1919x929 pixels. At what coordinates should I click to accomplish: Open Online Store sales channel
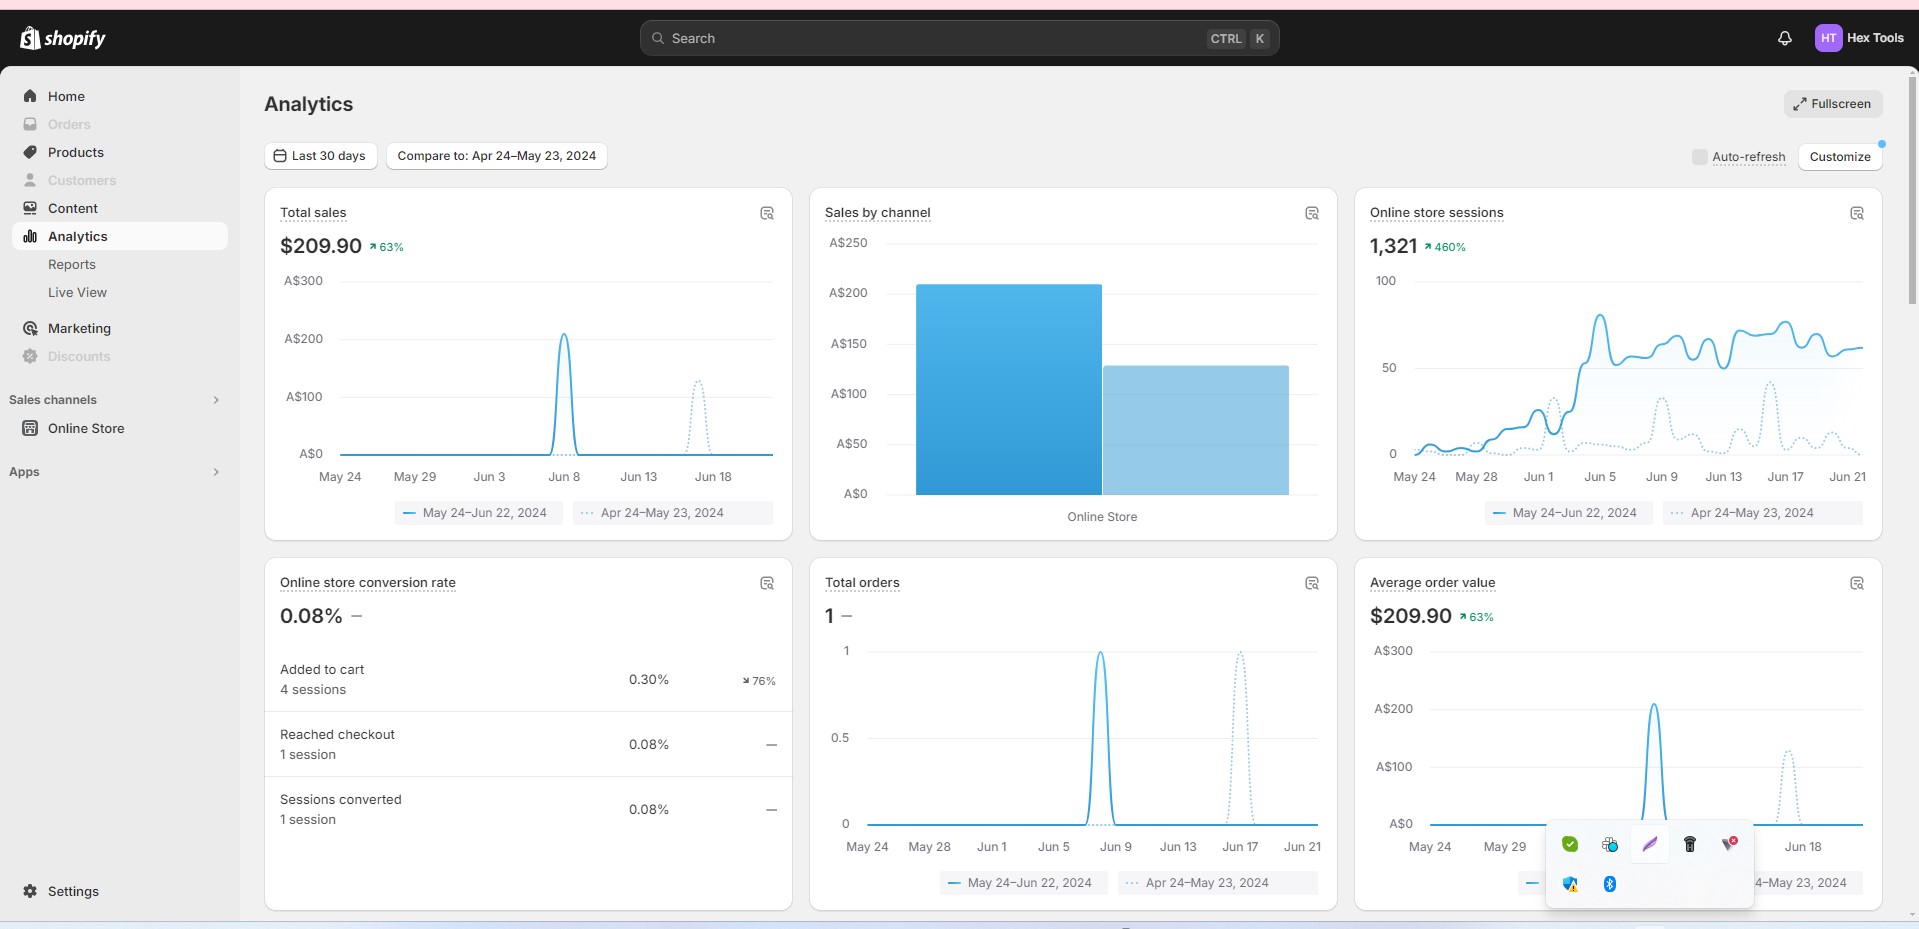point(120,428)
